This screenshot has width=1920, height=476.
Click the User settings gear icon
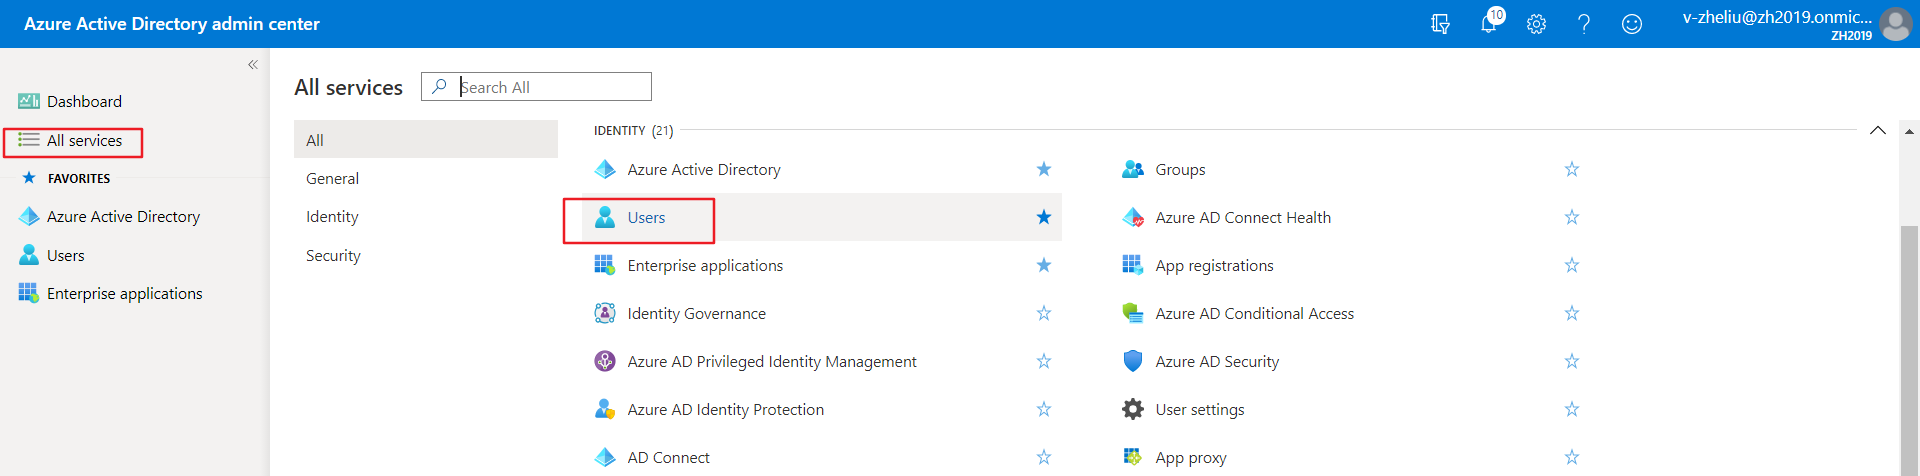click(x=1132, y=409)
